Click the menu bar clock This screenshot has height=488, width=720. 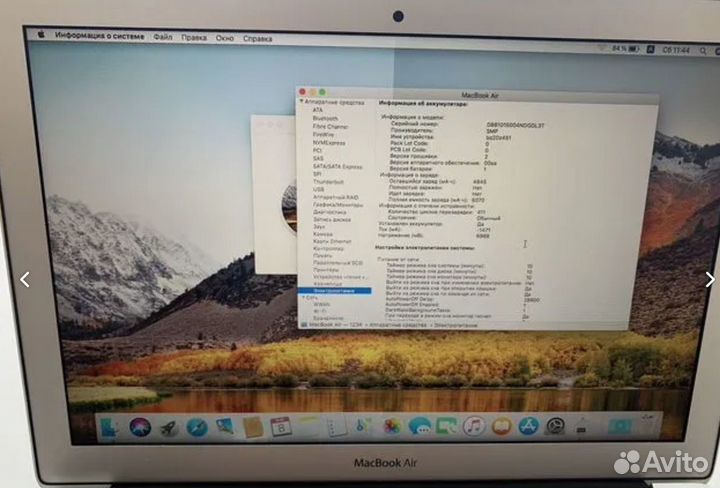coord(676,50)
